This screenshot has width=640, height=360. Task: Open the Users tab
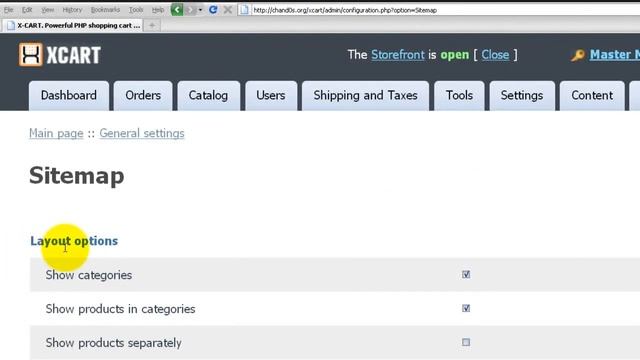pyautogui.click(x=271, y=96)
